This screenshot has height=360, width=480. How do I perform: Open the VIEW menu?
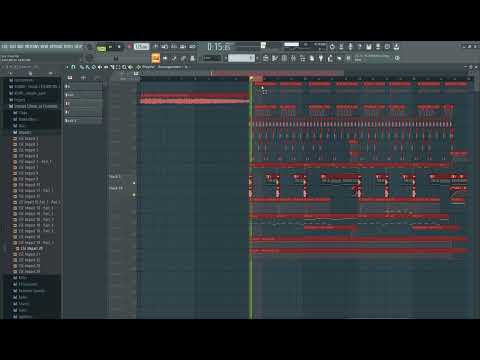click(x=44, y=46)
